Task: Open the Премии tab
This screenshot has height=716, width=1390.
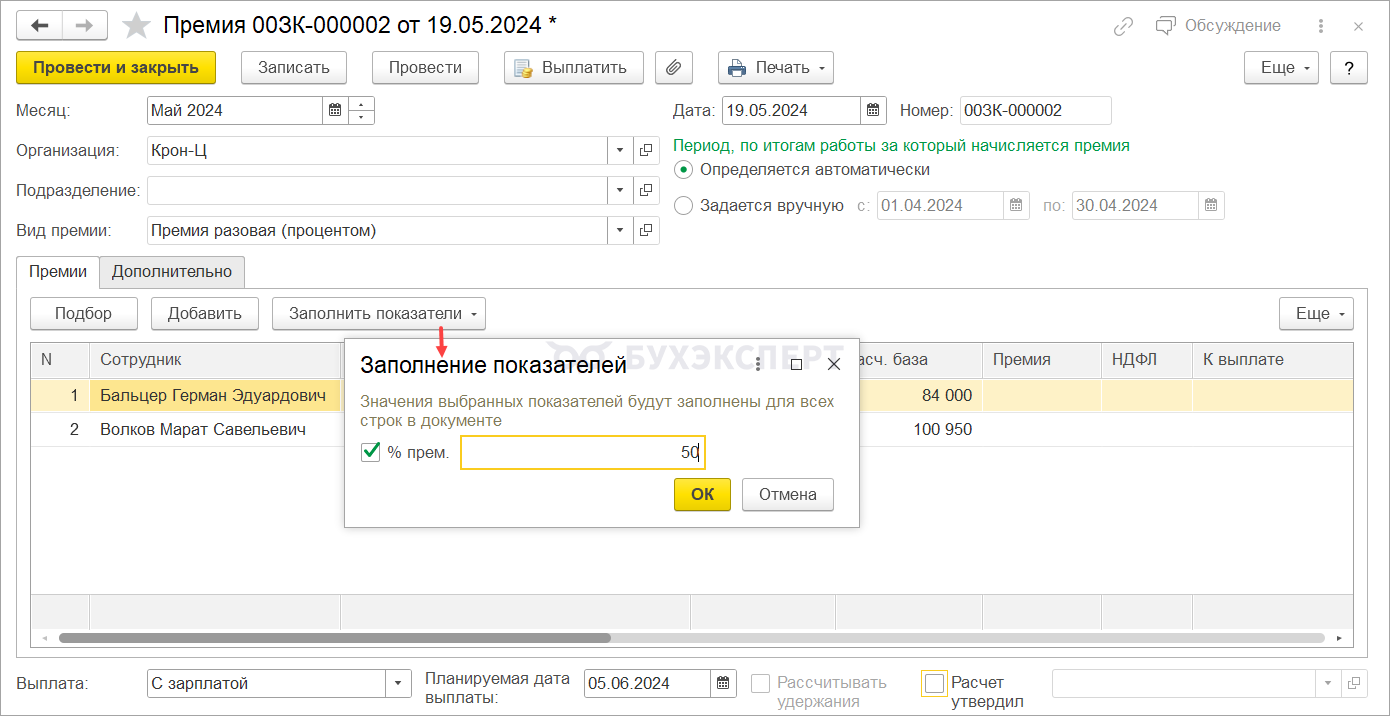Action: click(x=57, y=272)
